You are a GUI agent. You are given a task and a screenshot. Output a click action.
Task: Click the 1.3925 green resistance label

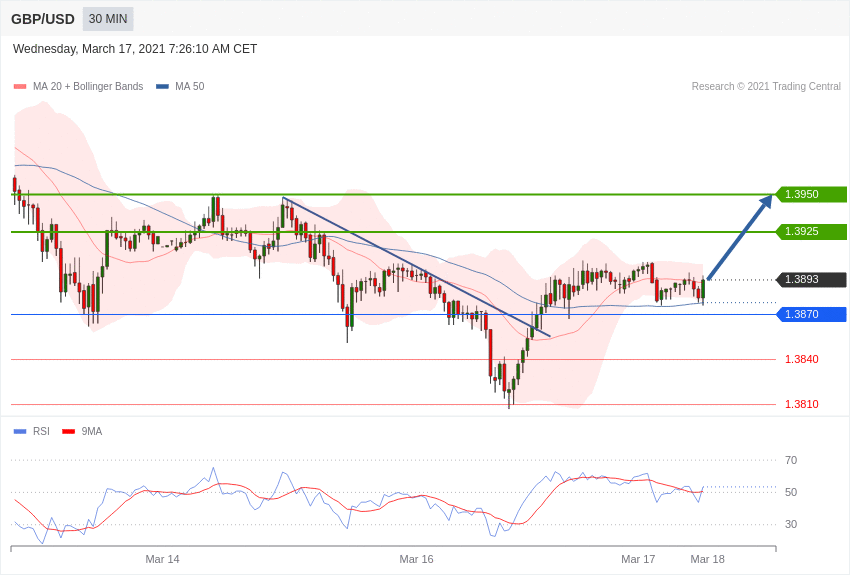click(811, 231)
